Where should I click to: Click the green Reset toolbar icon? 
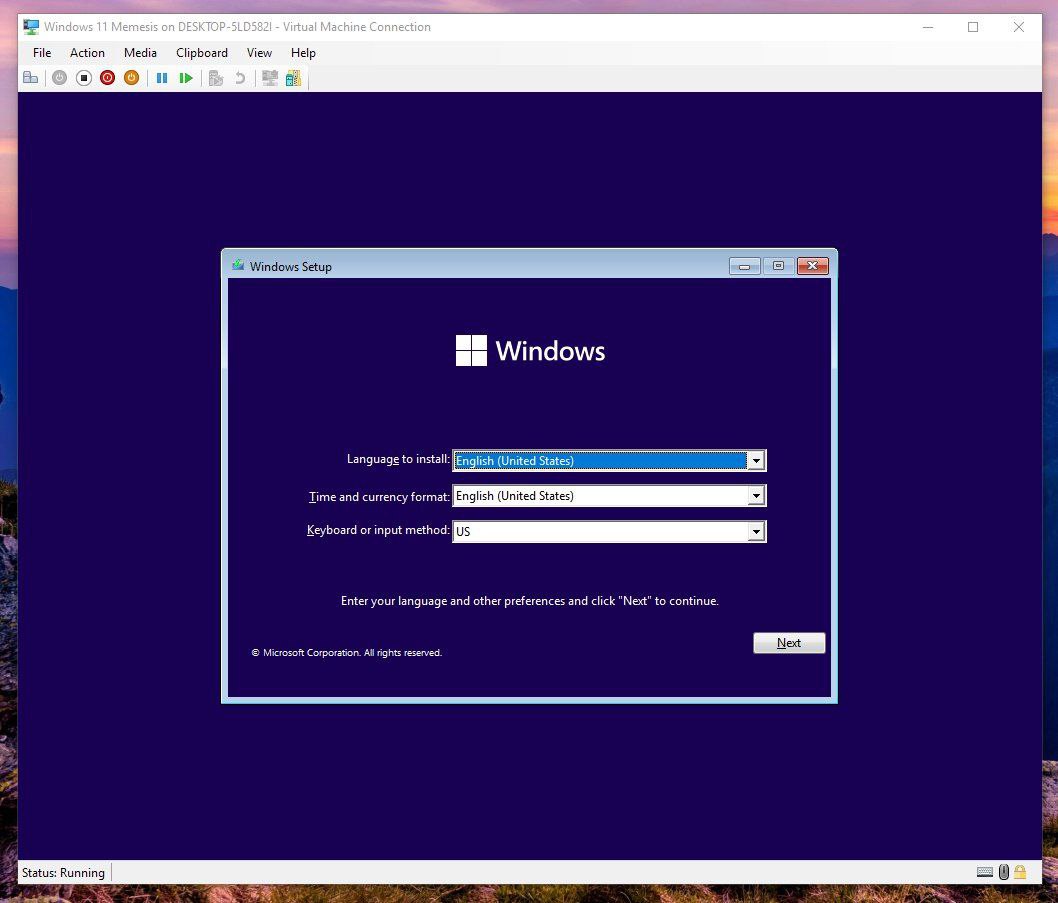coord(186,78)
